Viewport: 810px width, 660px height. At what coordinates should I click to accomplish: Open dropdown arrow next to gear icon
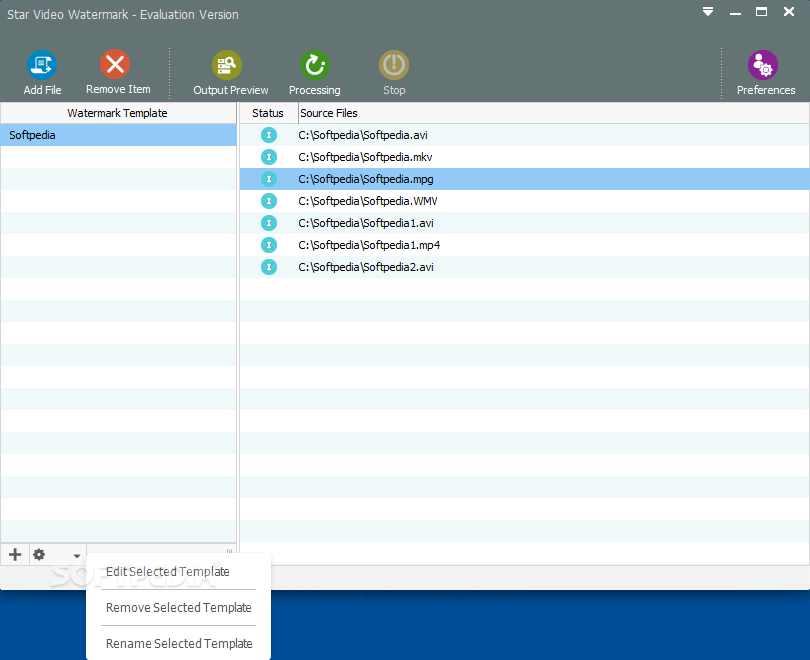click(x=75, y=554)
